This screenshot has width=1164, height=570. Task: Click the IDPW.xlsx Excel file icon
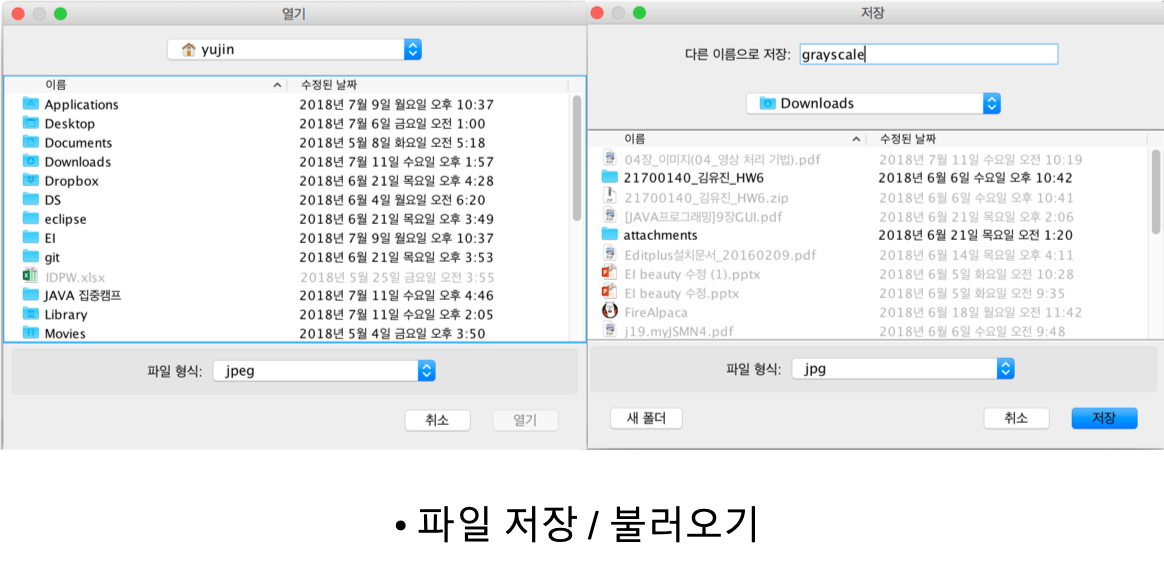(30, 276)
